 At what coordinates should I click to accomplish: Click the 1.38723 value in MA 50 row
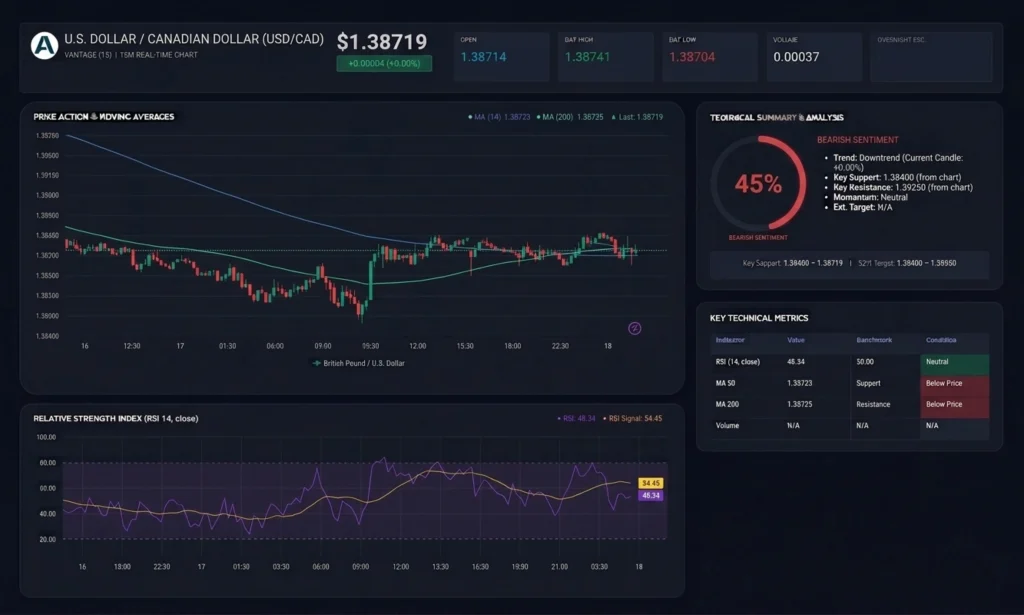click(799, 383)
